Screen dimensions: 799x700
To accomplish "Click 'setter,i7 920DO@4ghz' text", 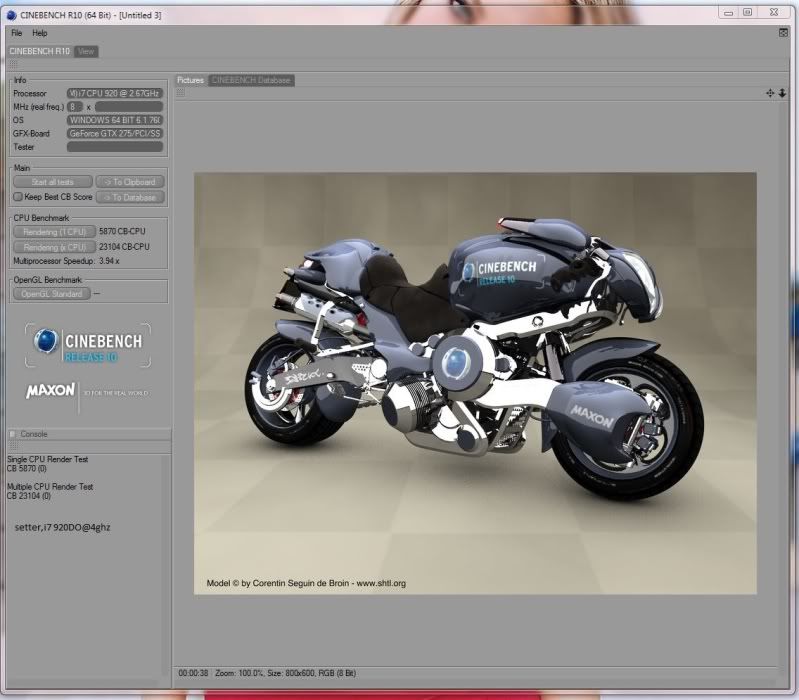I will [63, 527].
